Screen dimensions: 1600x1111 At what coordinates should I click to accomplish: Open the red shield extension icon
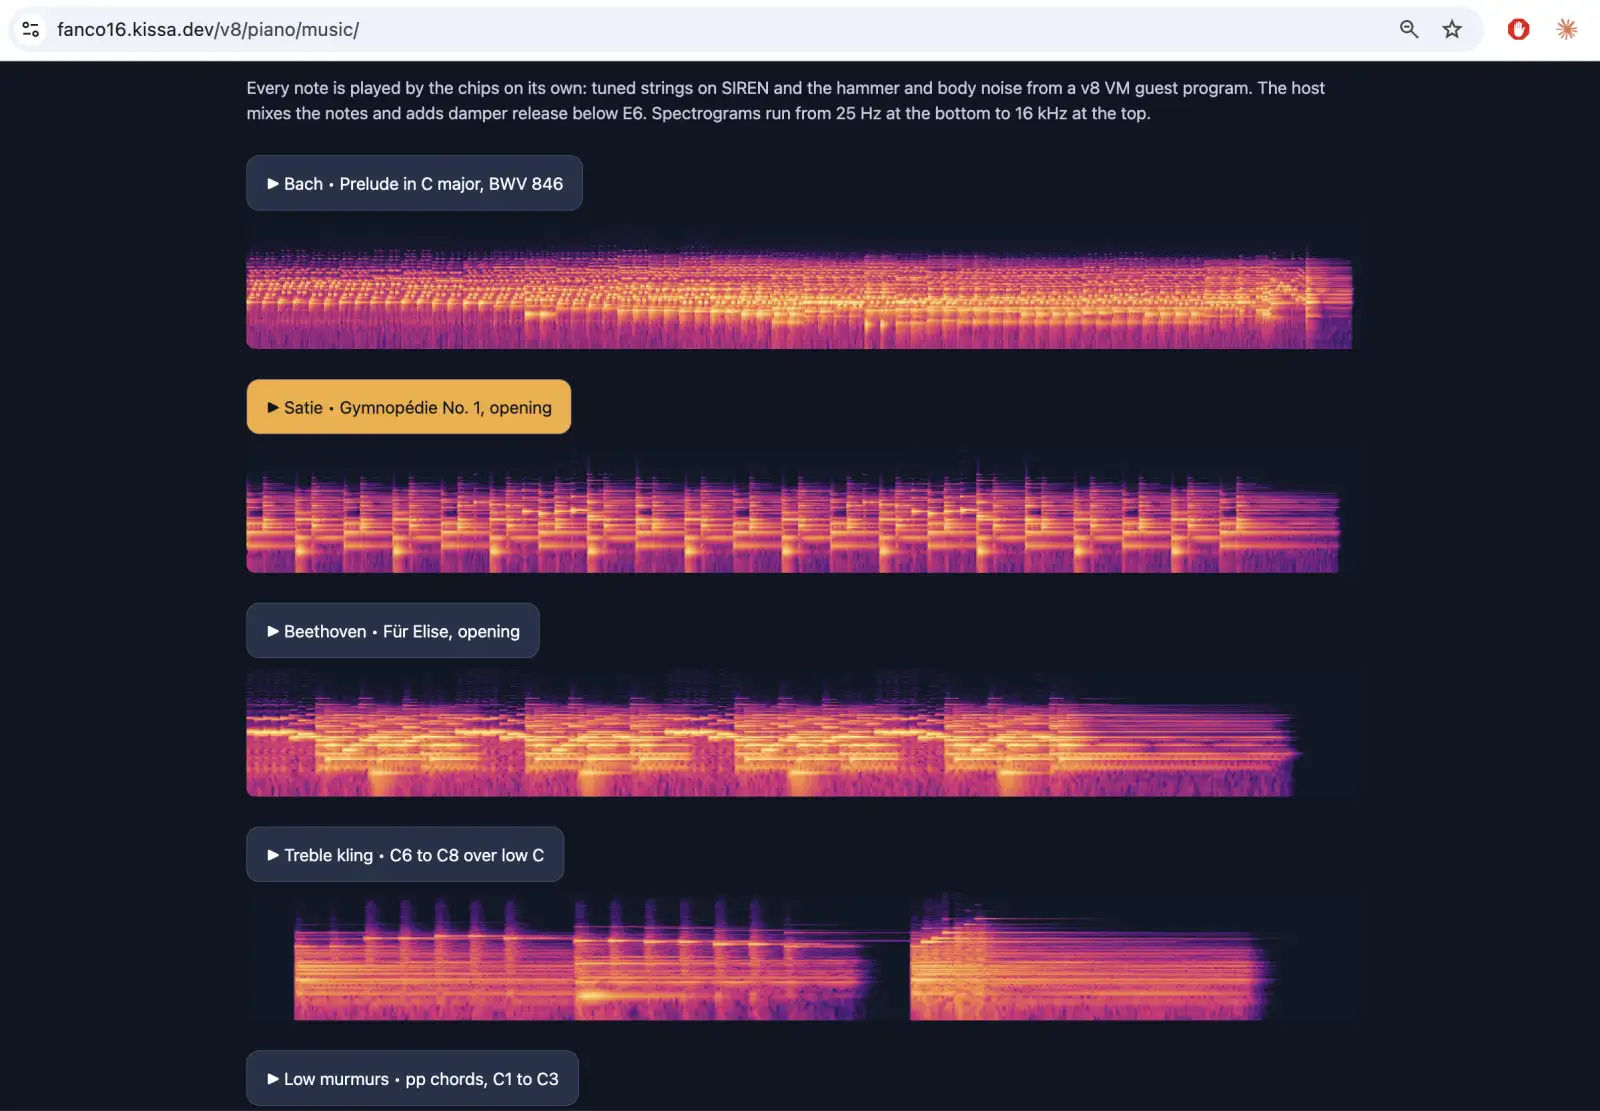[1518, 29]
